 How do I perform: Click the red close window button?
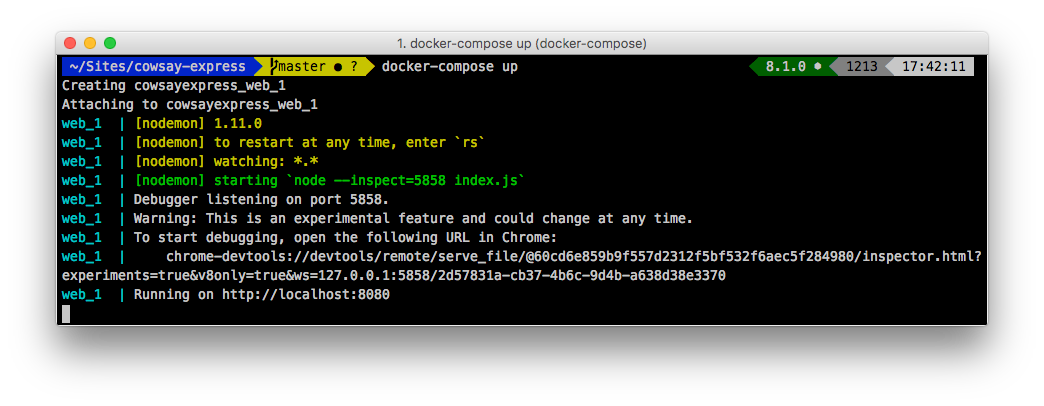(x=70, y=43)
